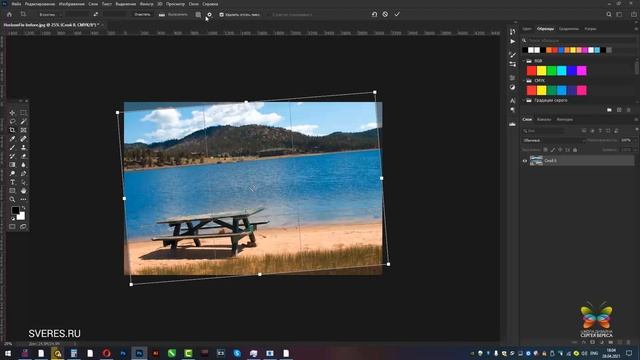The width and height of the screenshot is (640, 360).
Task: Open crop settings gear menu
Action: (209, 14)
